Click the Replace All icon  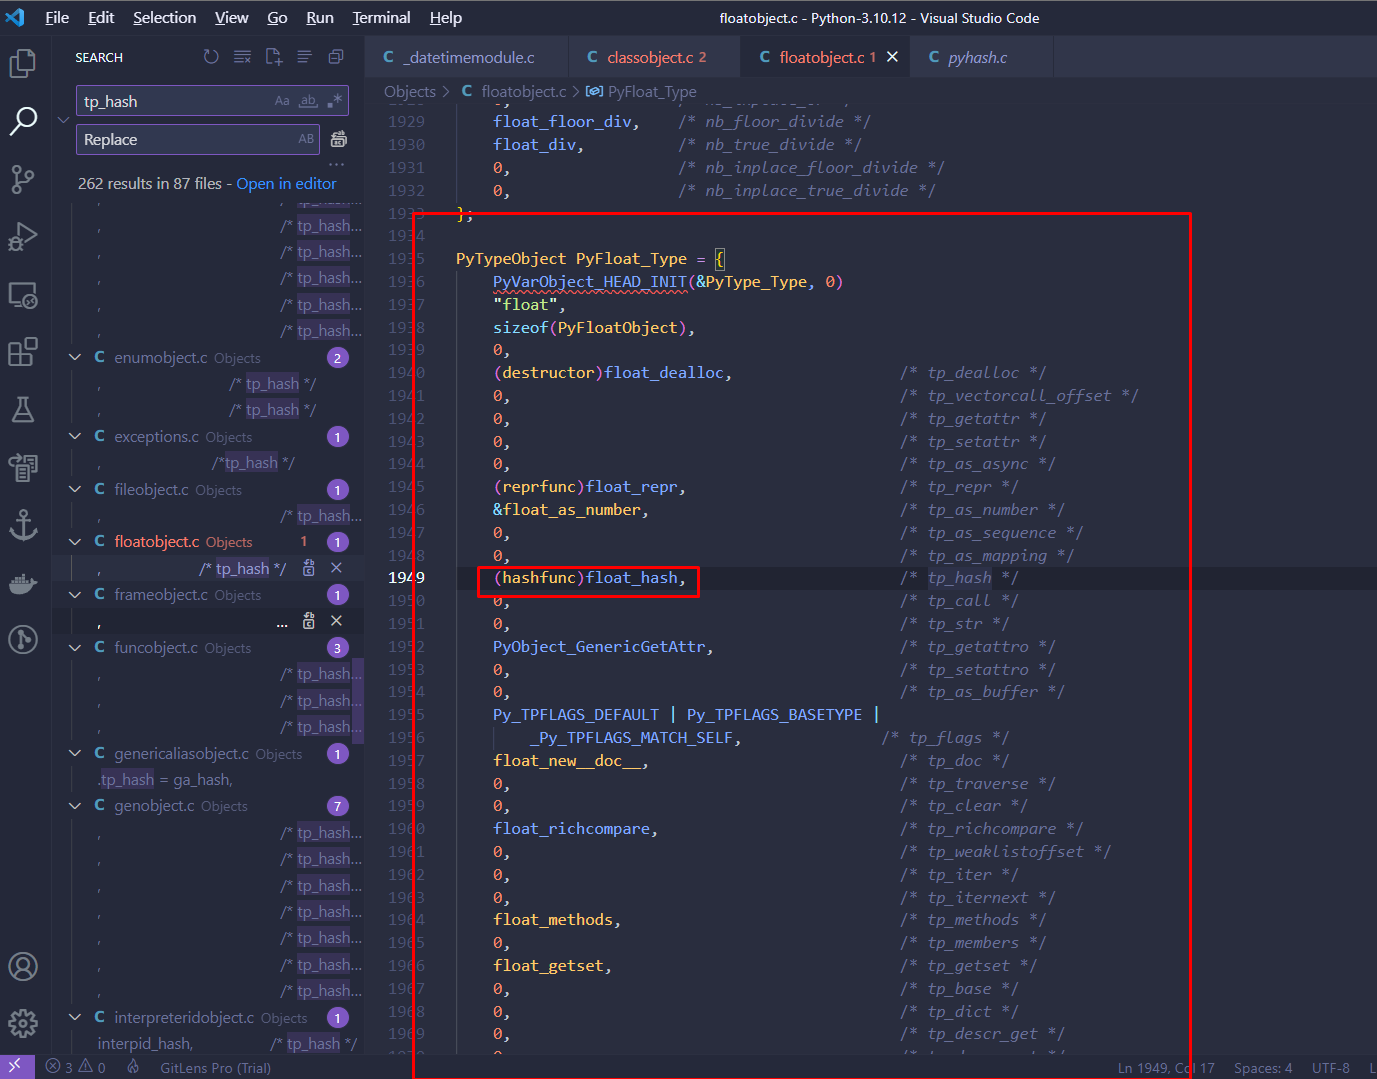pos(338,139)
